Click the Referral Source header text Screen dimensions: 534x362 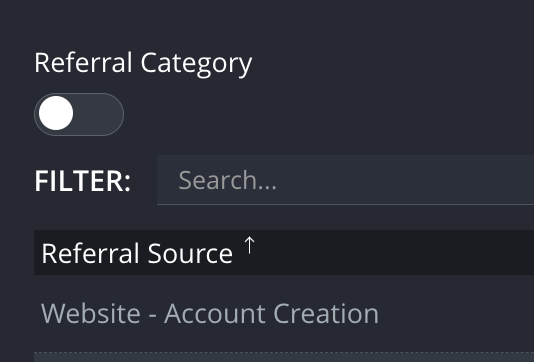click(137, 253)
